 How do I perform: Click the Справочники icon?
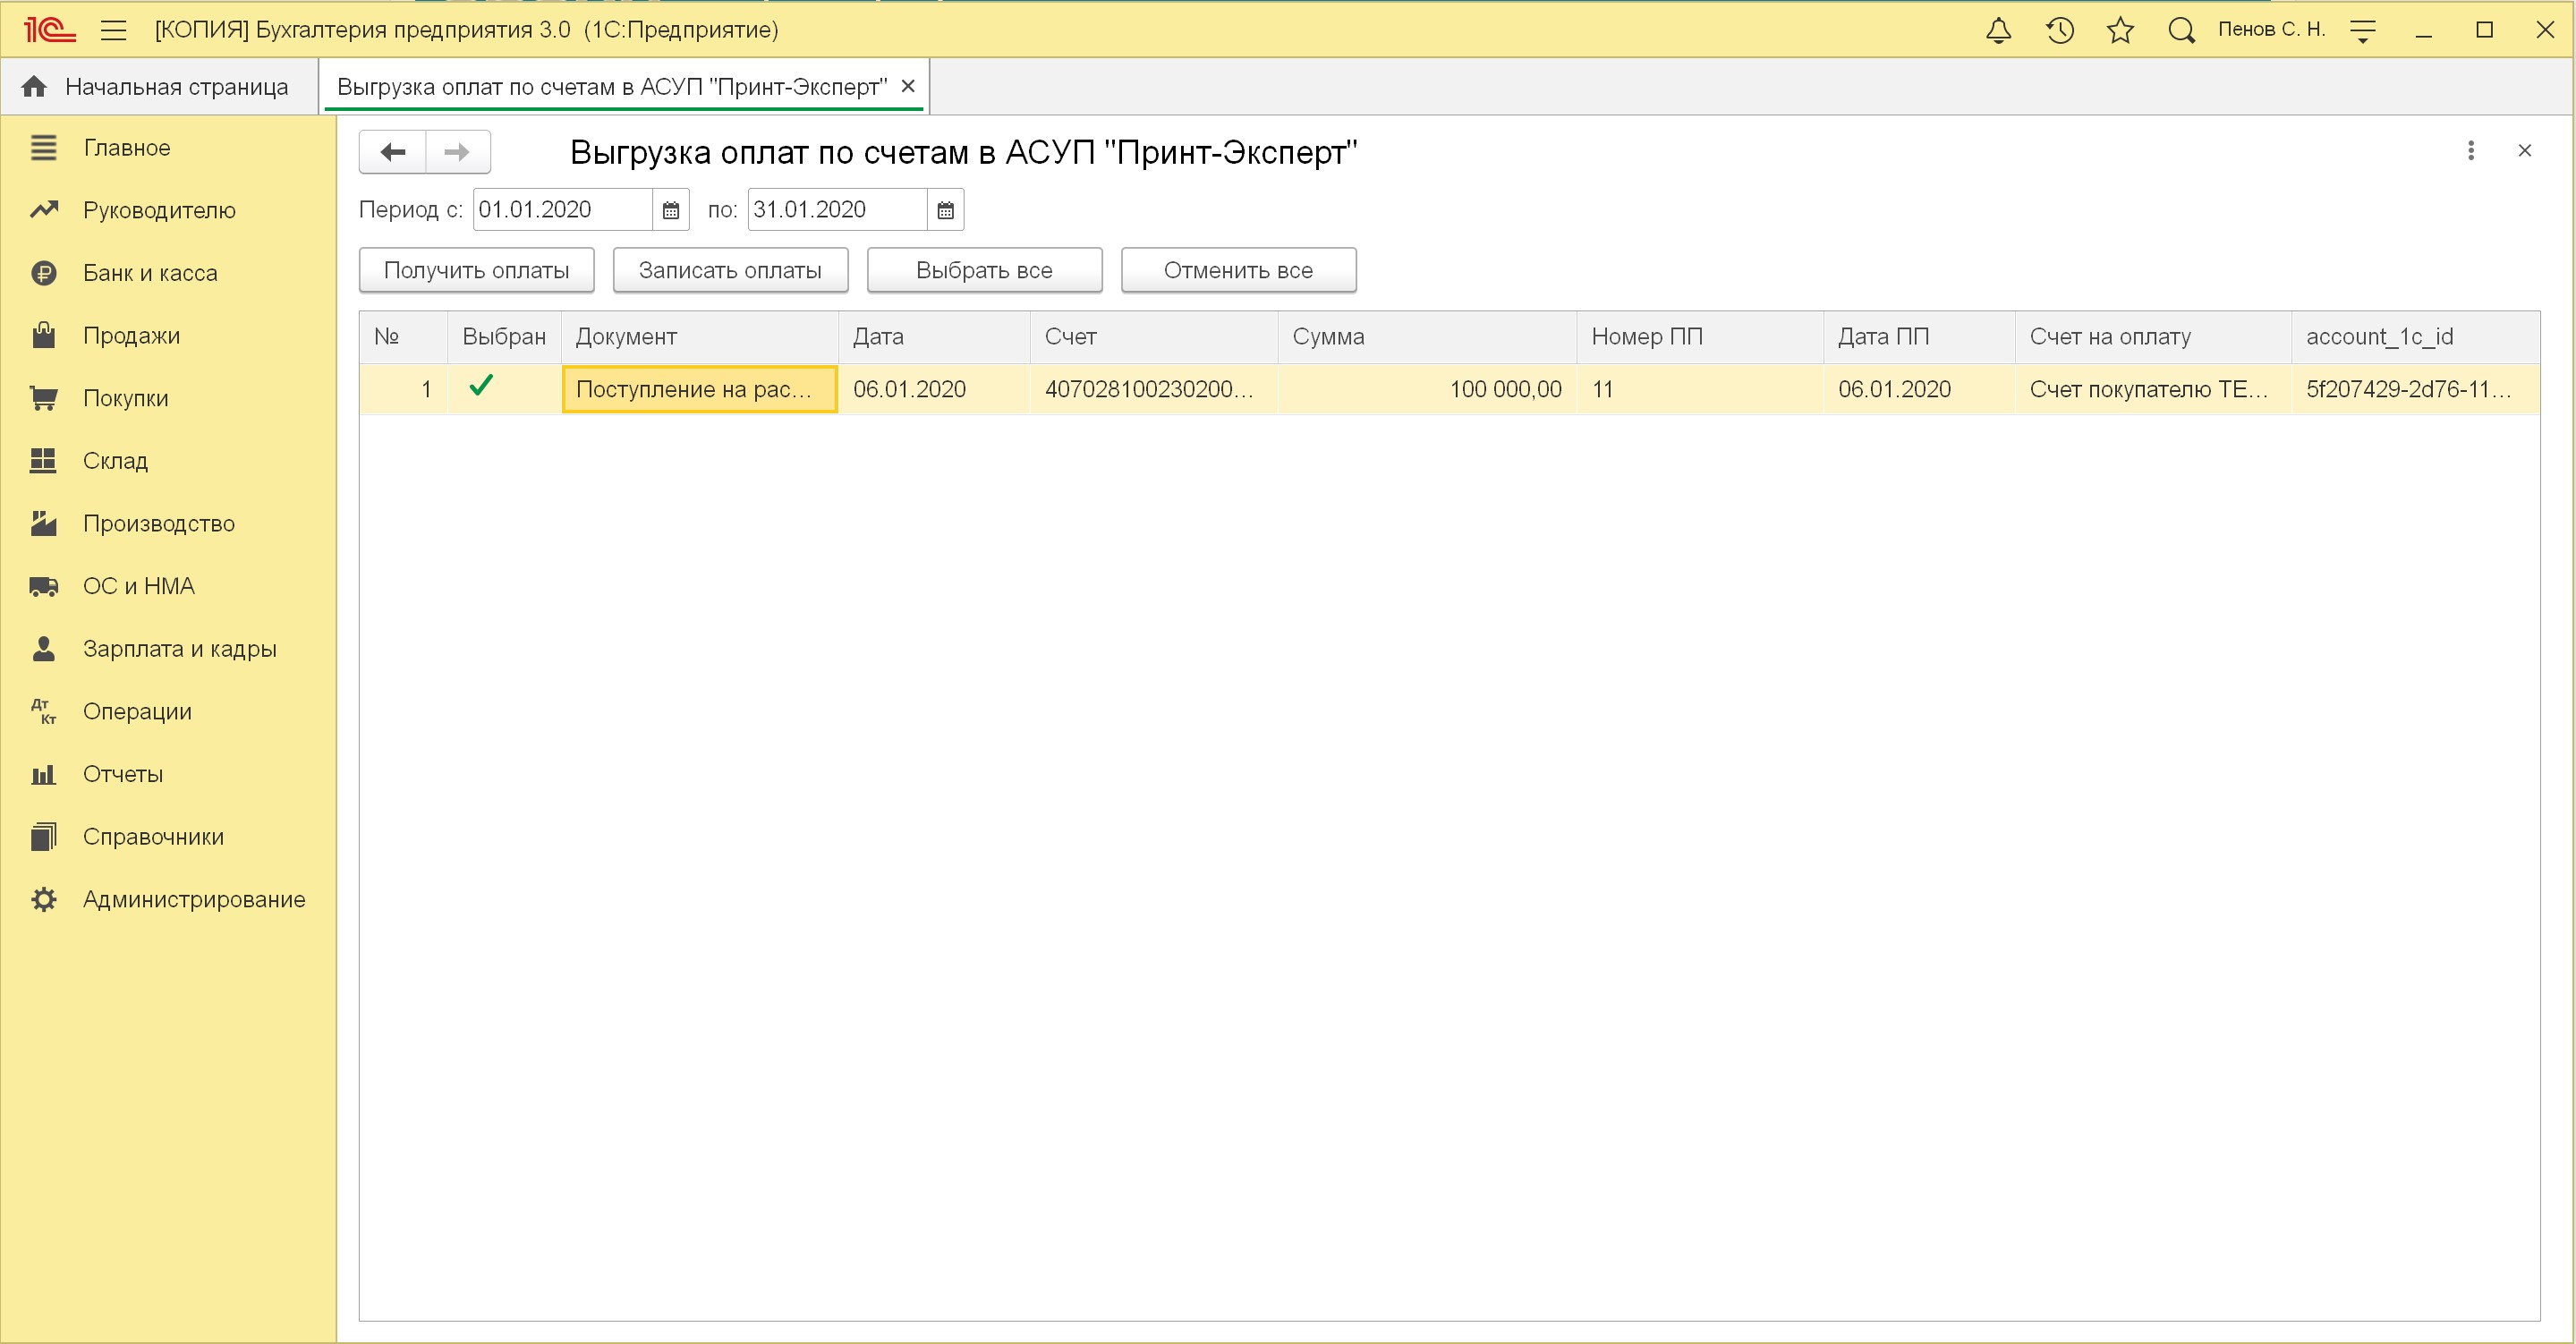44,837
